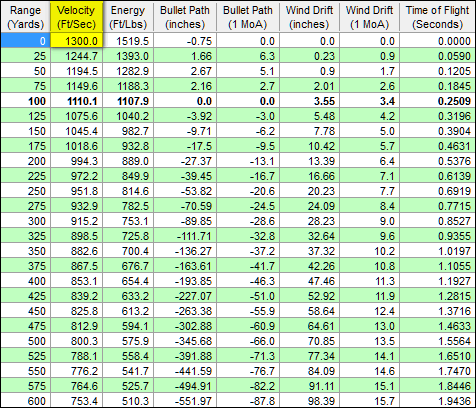Click energy value 1519.5
Image resolution: width=476 pixels, height=408 pixels.
coord(128,41)
